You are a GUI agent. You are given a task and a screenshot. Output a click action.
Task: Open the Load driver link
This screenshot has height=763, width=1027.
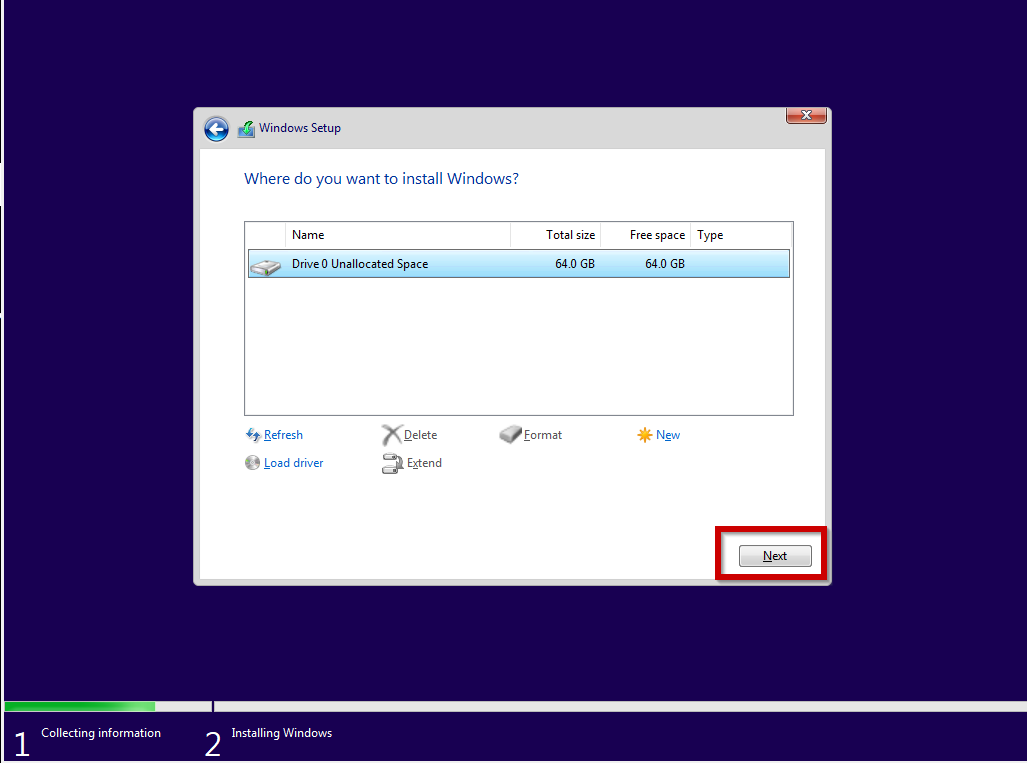(293, 463)
